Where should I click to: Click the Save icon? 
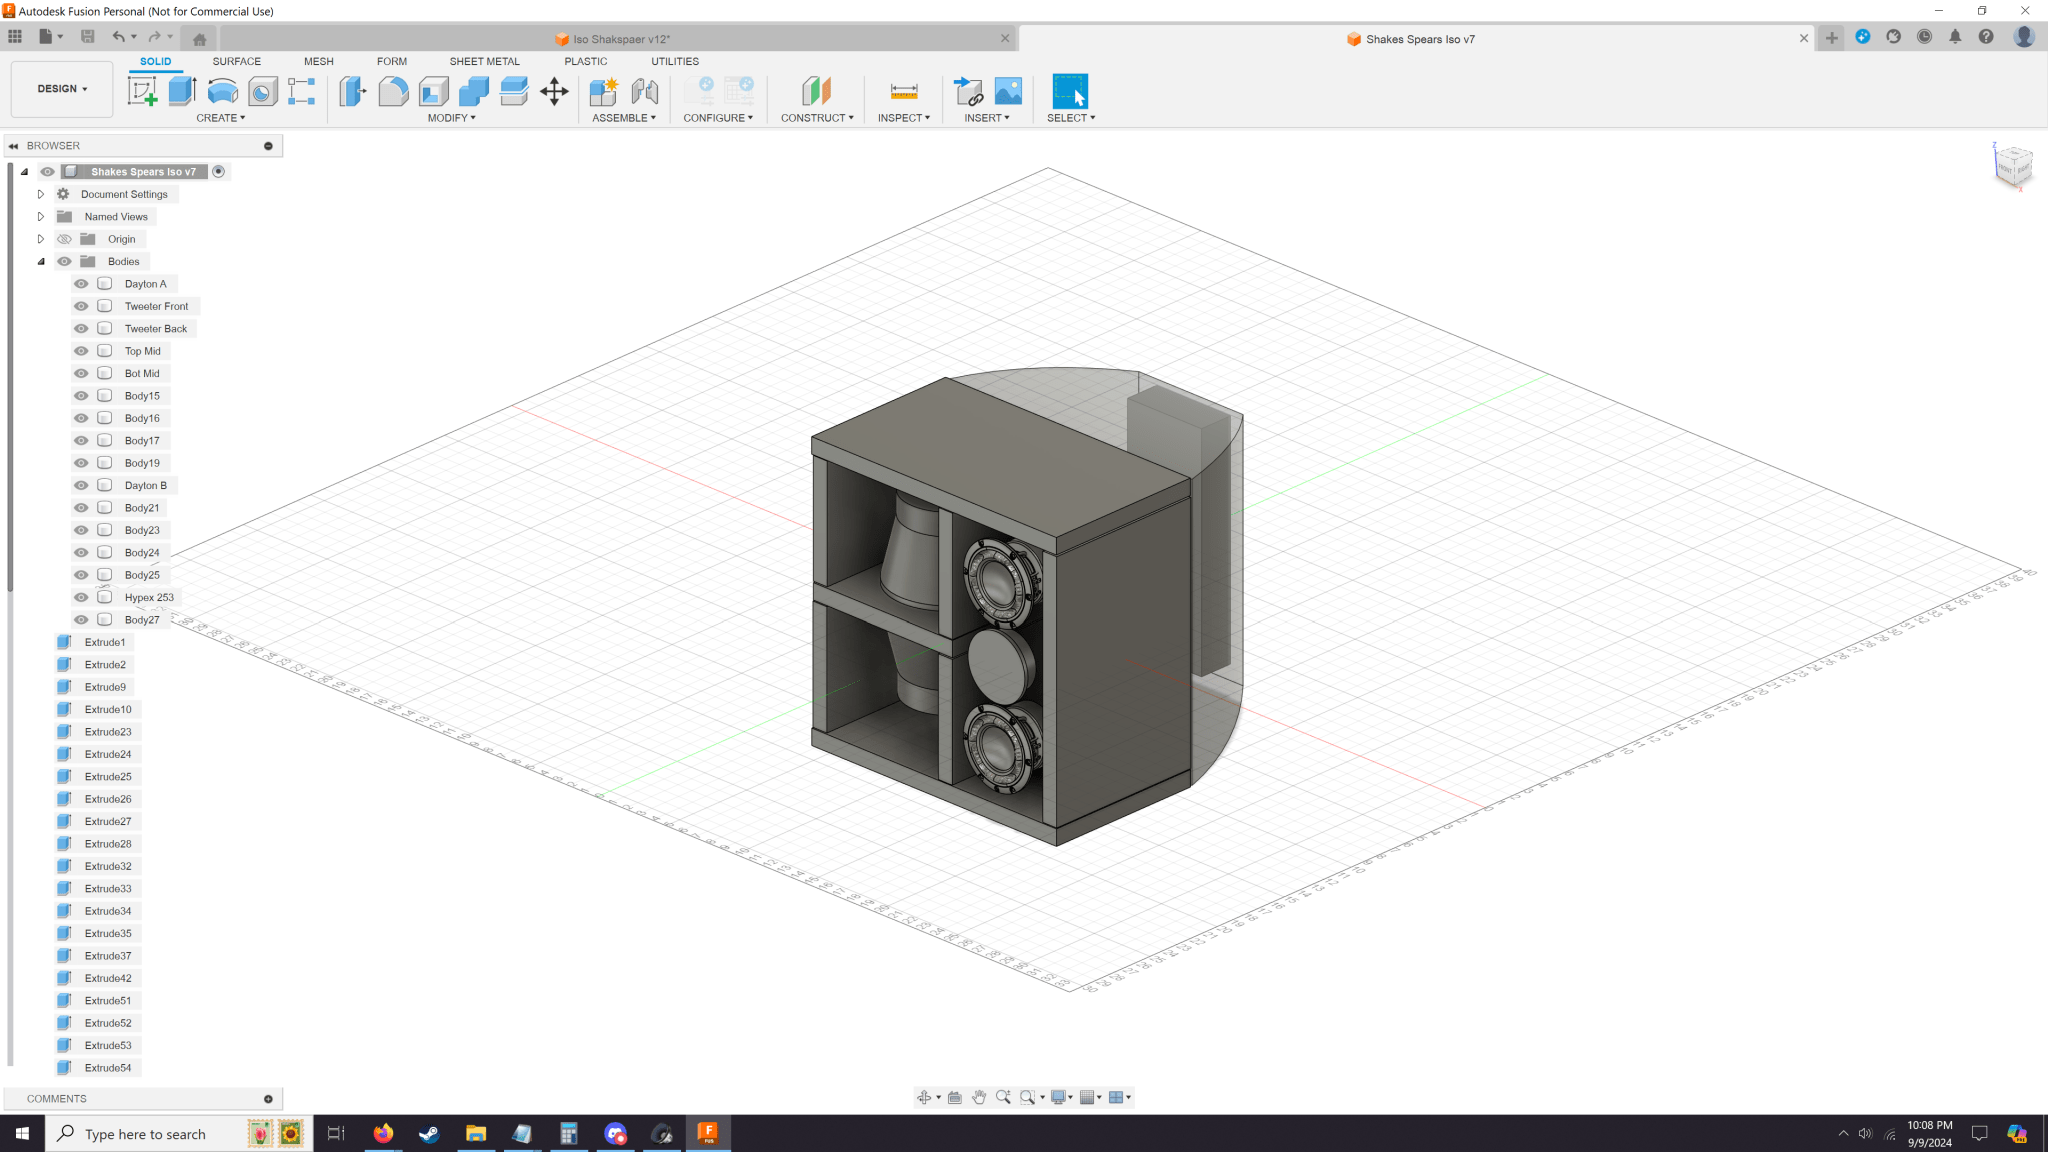coord(88,37)
